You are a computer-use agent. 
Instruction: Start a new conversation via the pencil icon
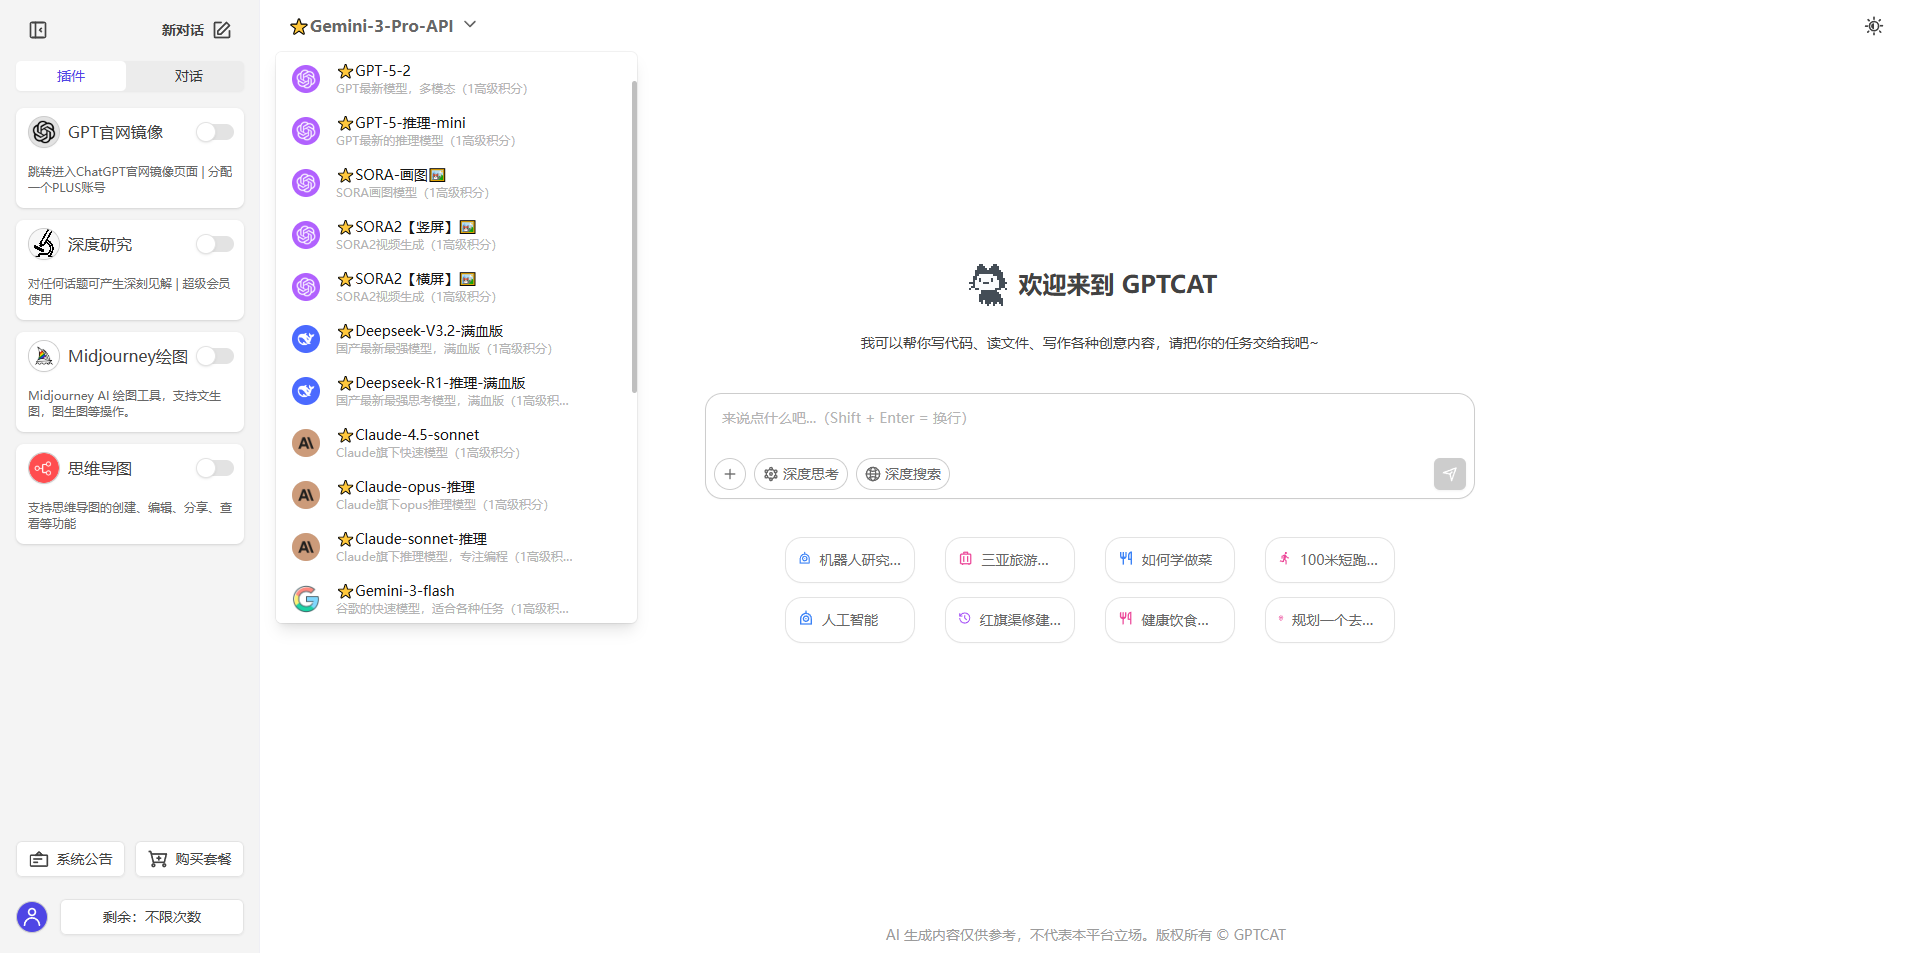point(222,30)
